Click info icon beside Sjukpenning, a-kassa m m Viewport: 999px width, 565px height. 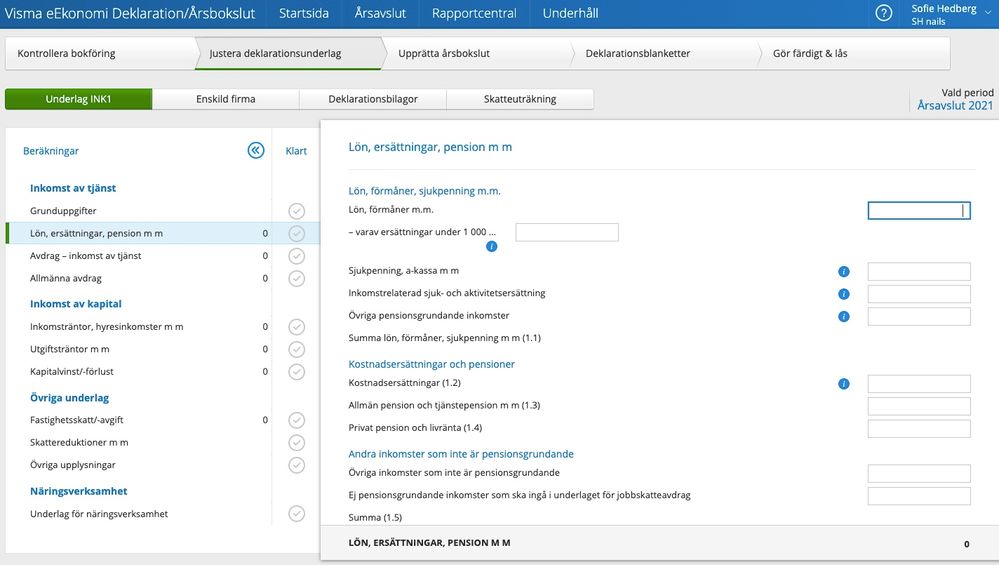coord(843,272)
